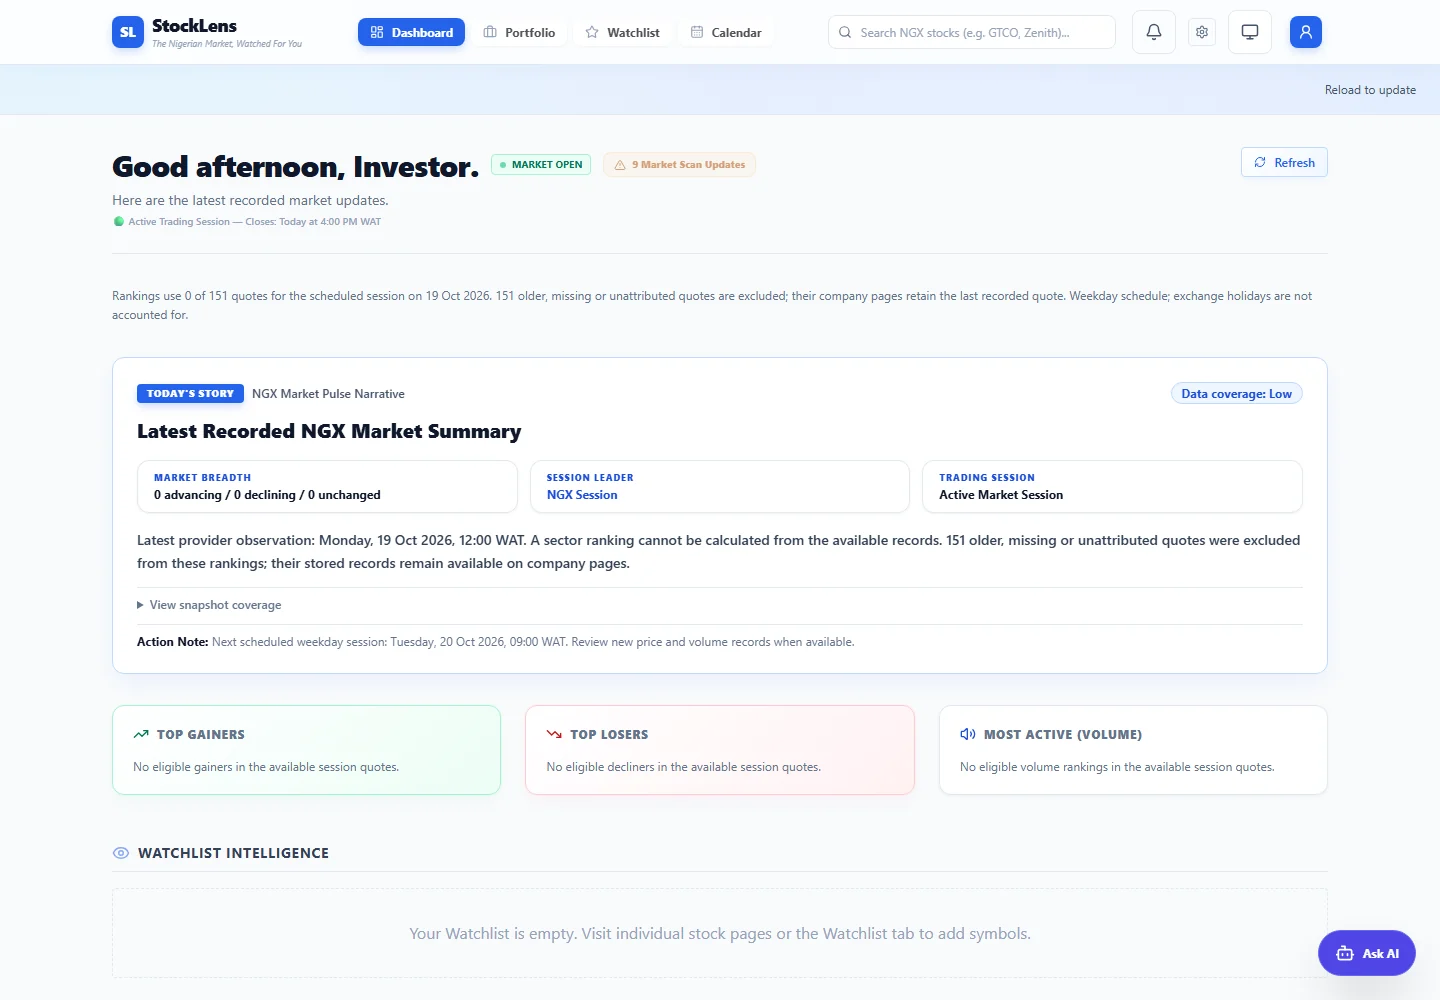Click the No eligible decliners message
1440x1000 pixels.
click(684, 767)
